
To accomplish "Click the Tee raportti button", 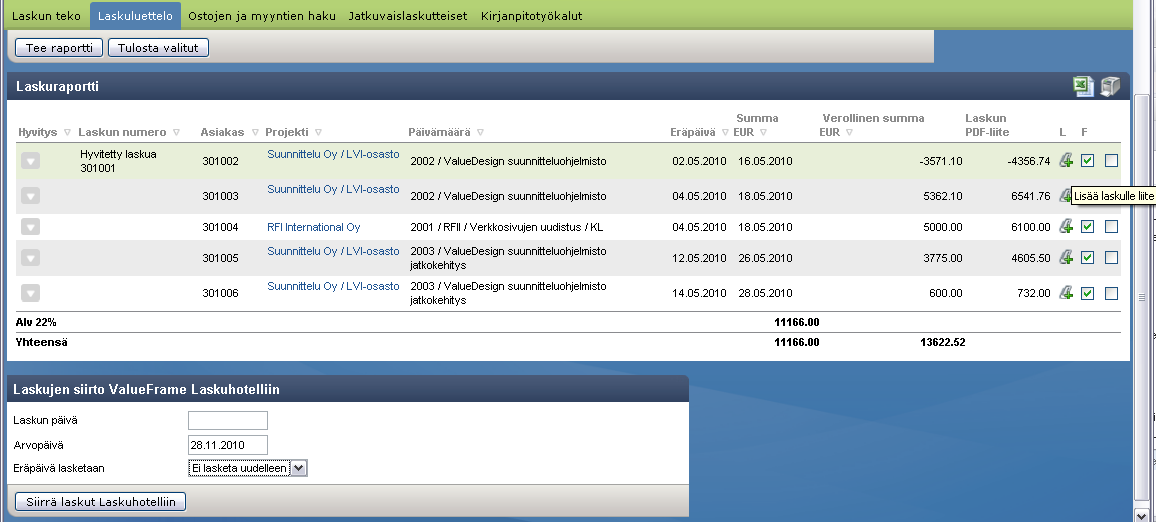I will (x=59, y=48).
